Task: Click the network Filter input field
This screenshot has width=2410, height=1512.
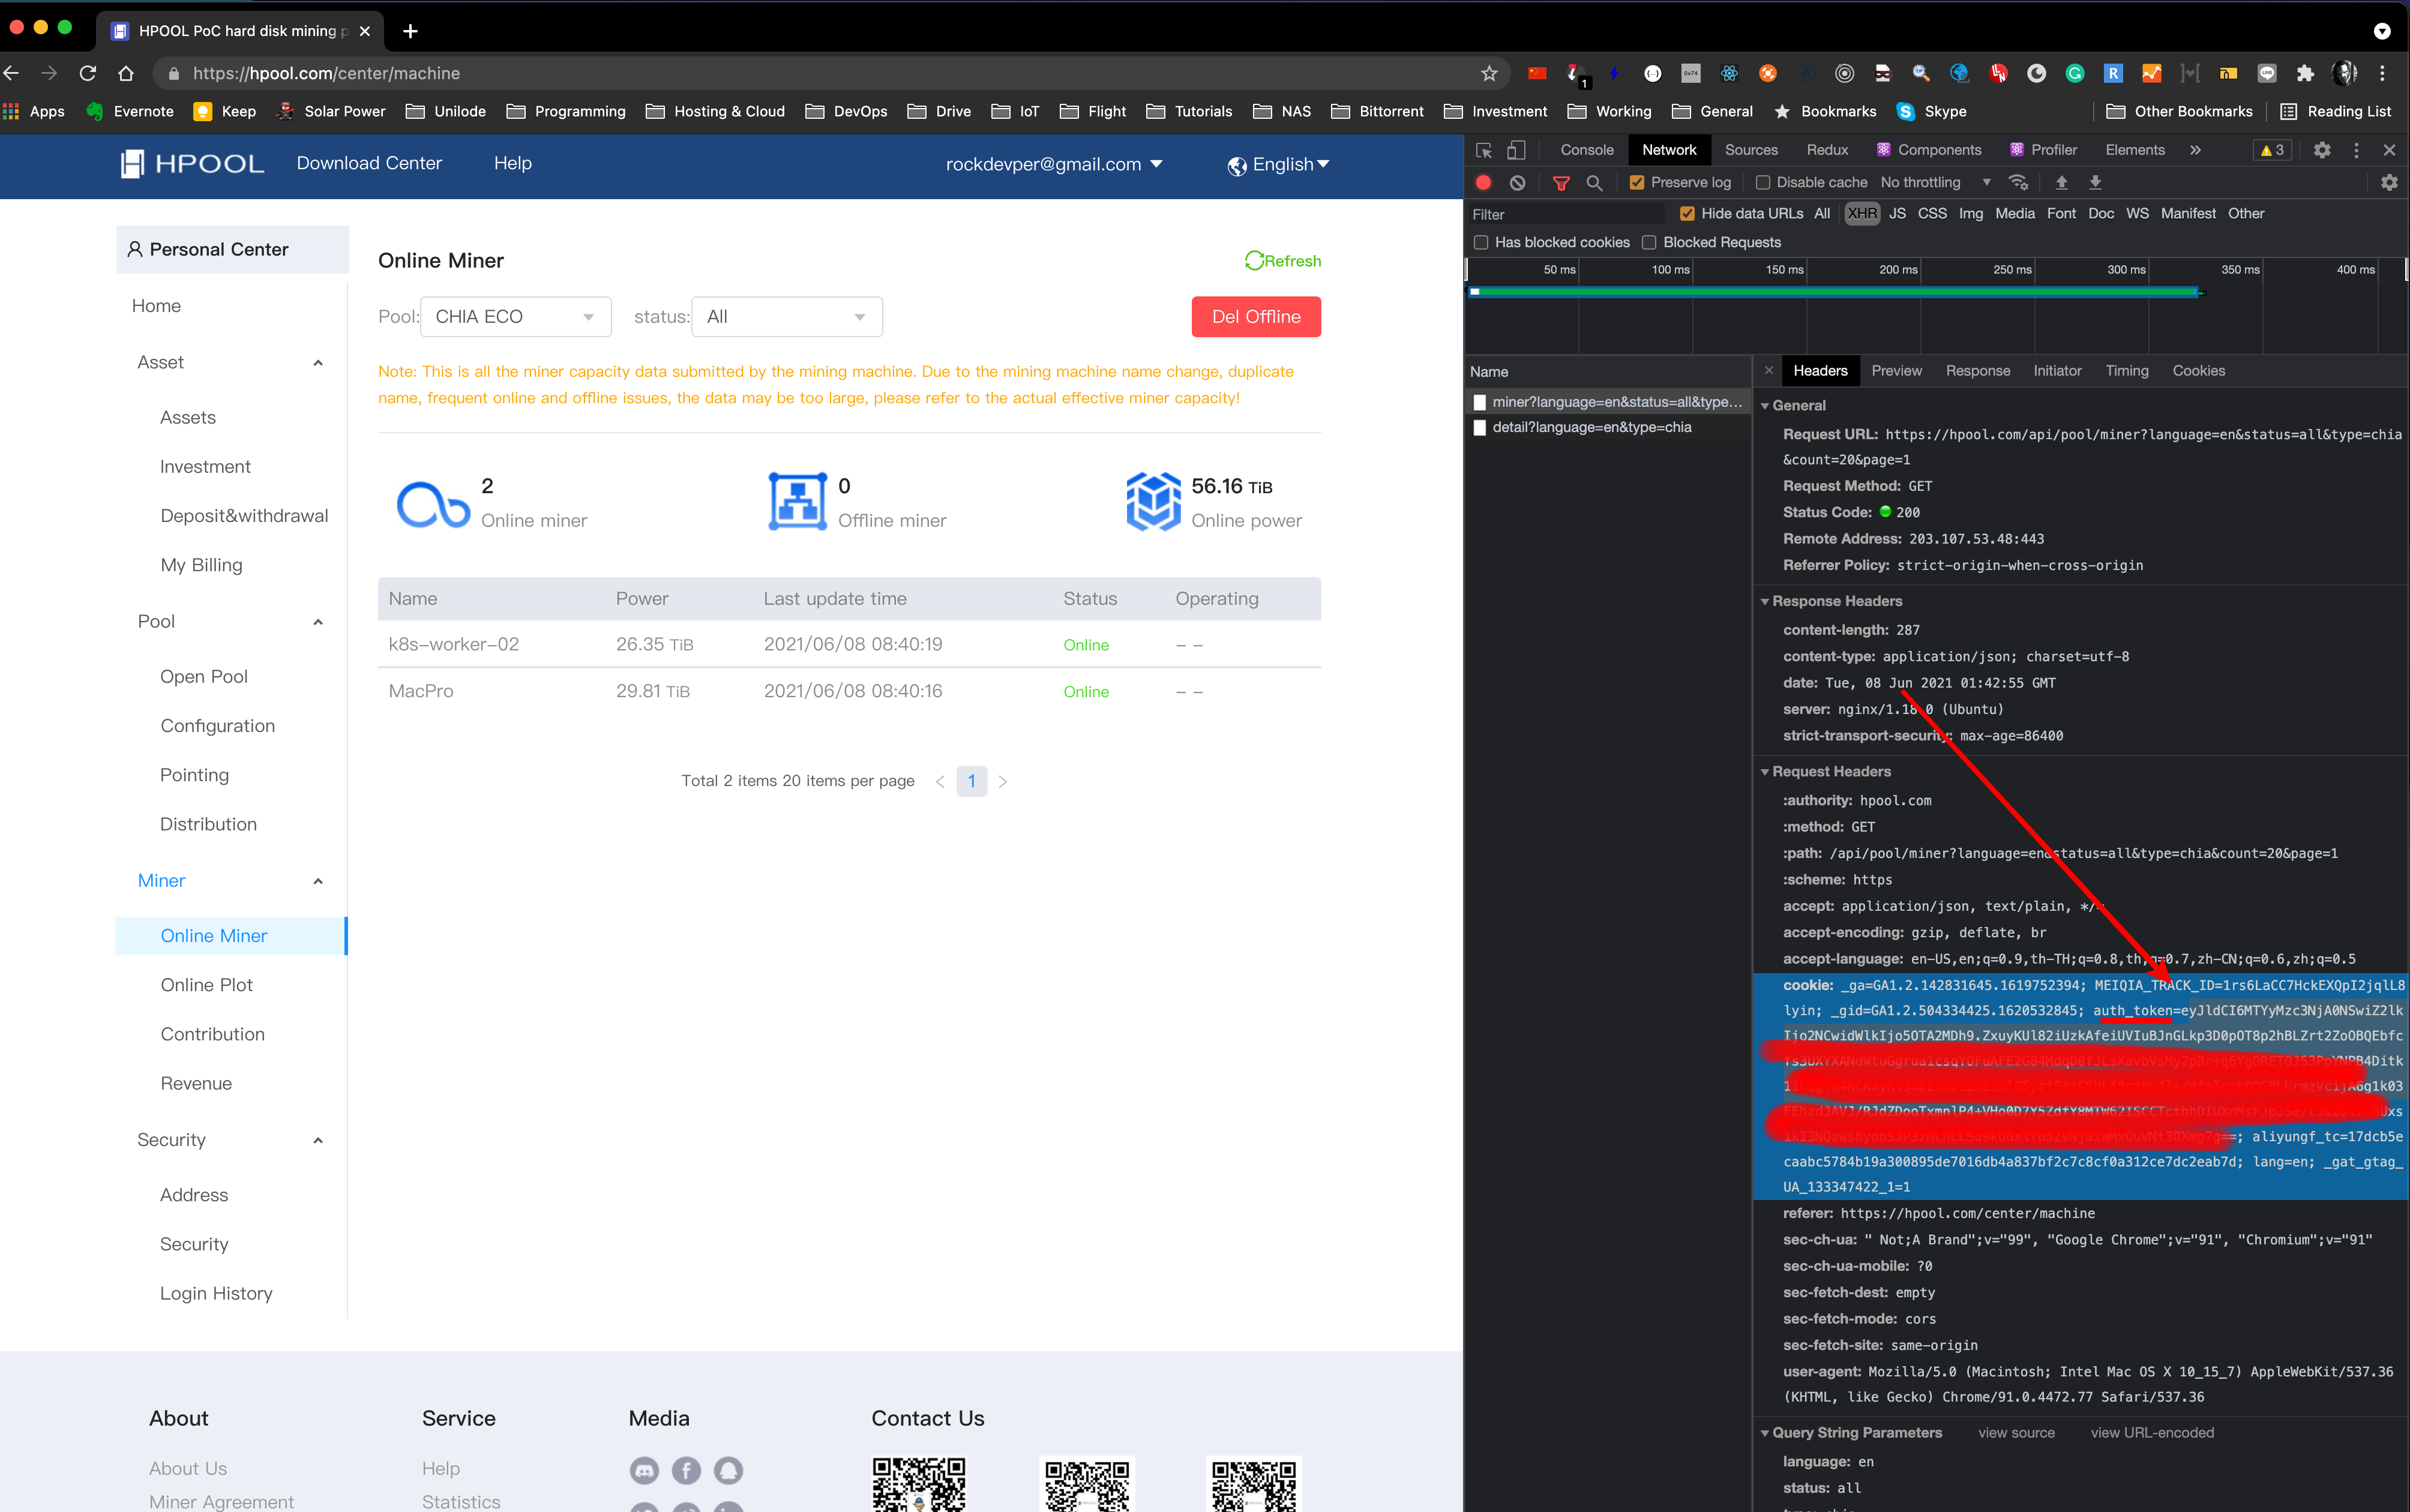Action: (1565, 214)
